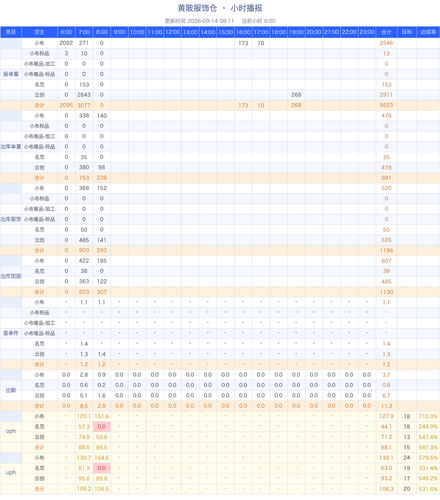The image size is (440, 500).
Task: Click the value 130.7 cell
Action: [x=84, y=458]
